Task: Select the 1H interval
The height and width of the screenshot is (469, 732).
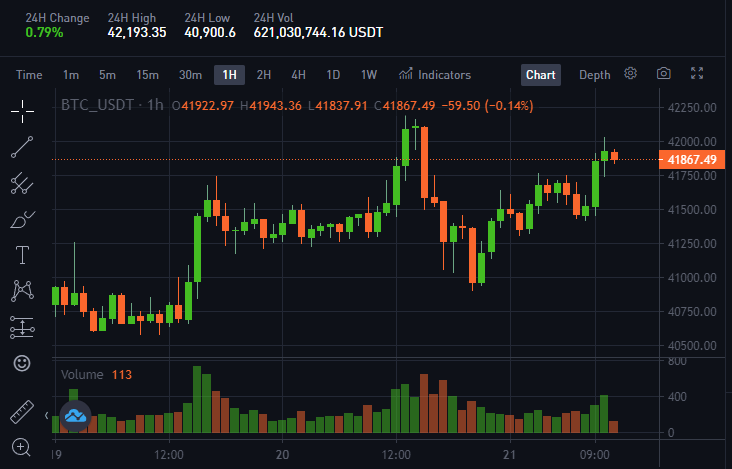Action: [229, 75]
